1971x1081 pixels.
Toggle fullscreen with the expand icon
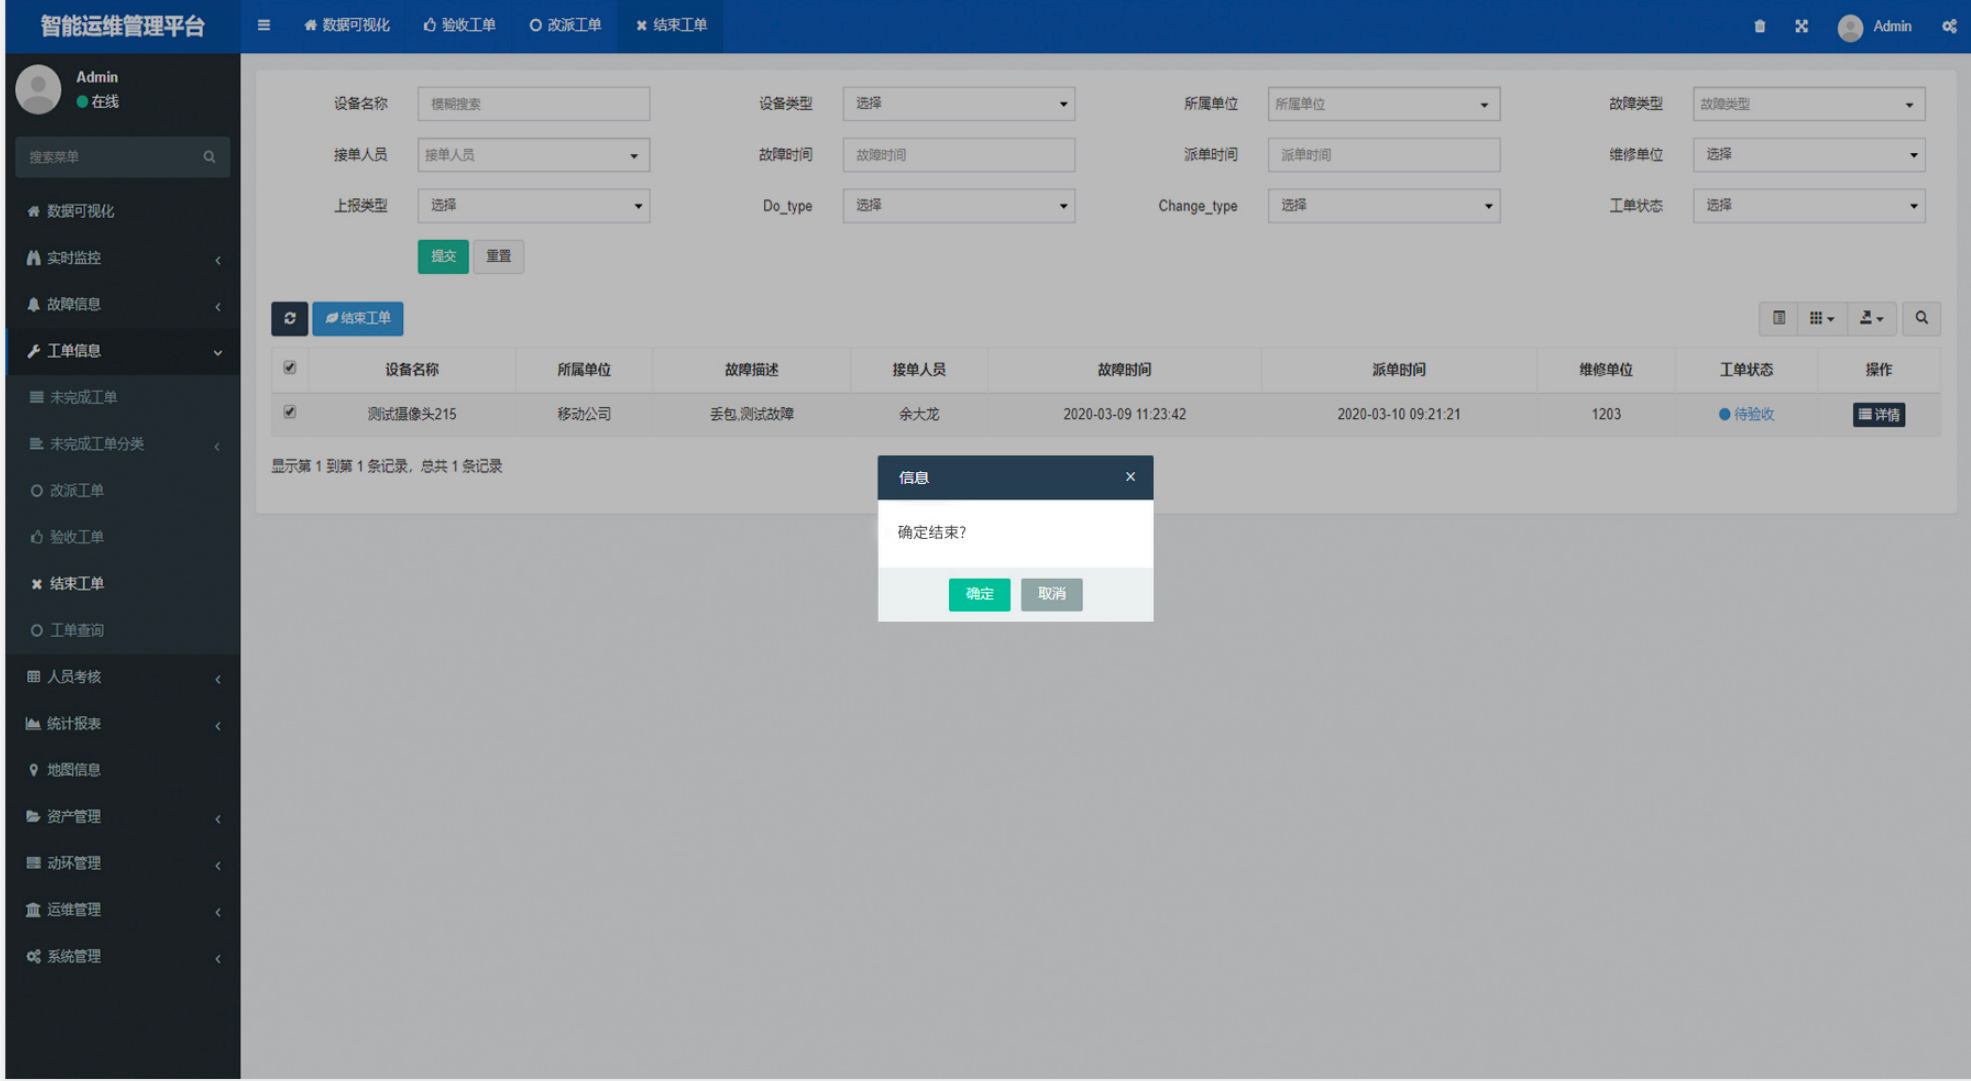tap(1801, 26)
